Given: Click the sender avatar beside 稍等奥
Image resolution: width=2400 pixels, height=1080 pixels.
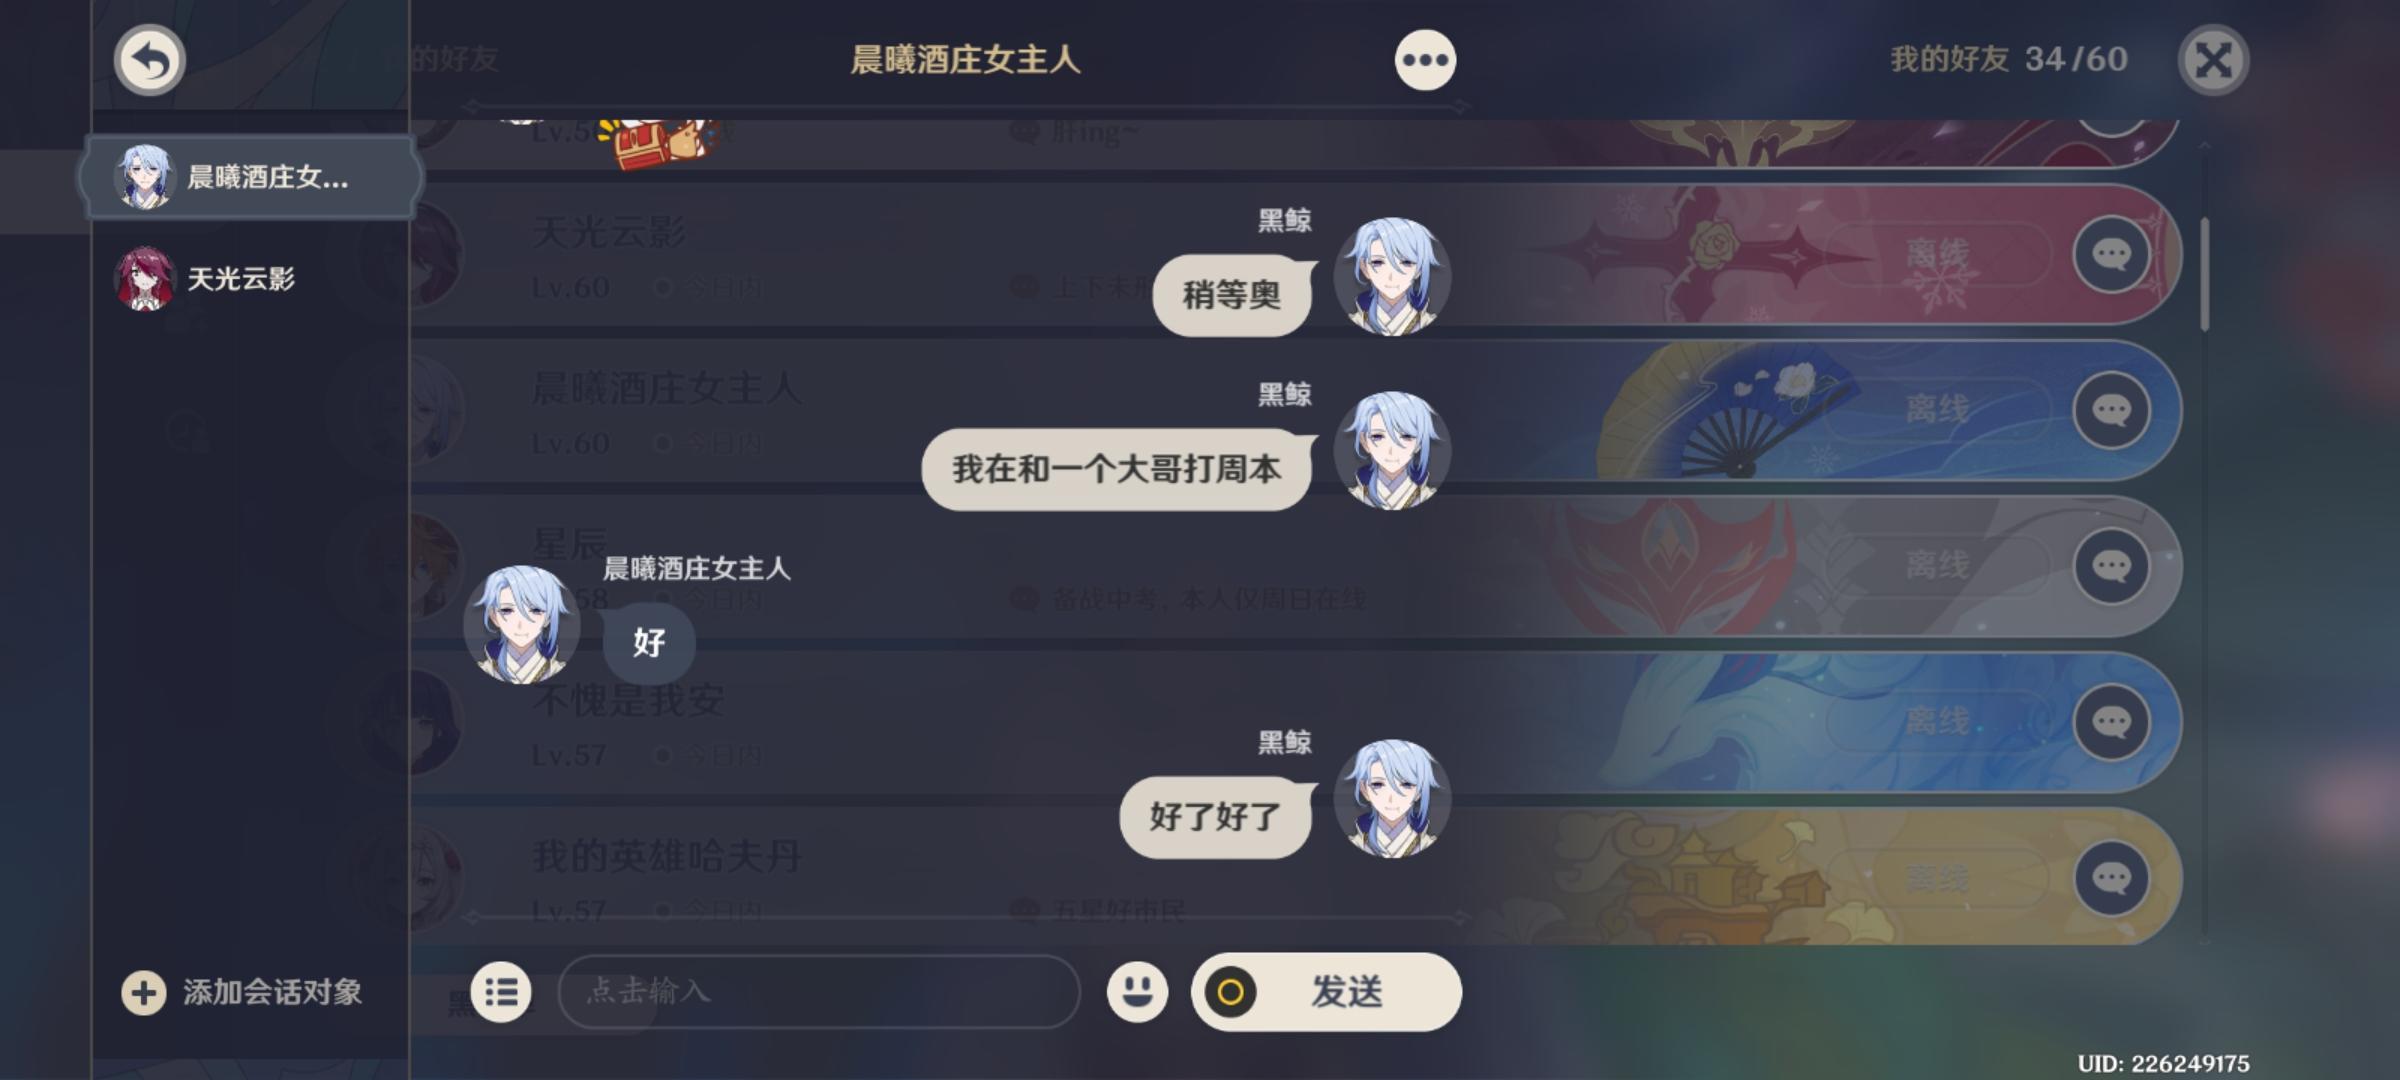Looking at the screenshot, I should pos(1392,277).
